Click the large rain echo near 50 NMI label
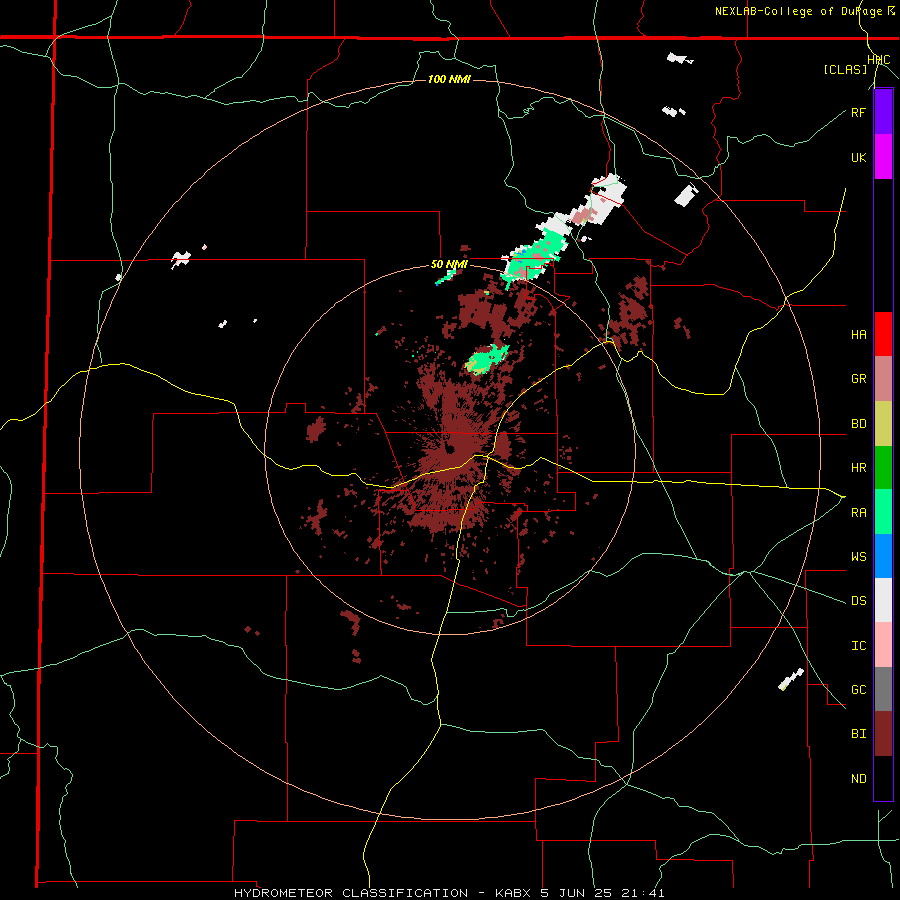 coord(534,255)
